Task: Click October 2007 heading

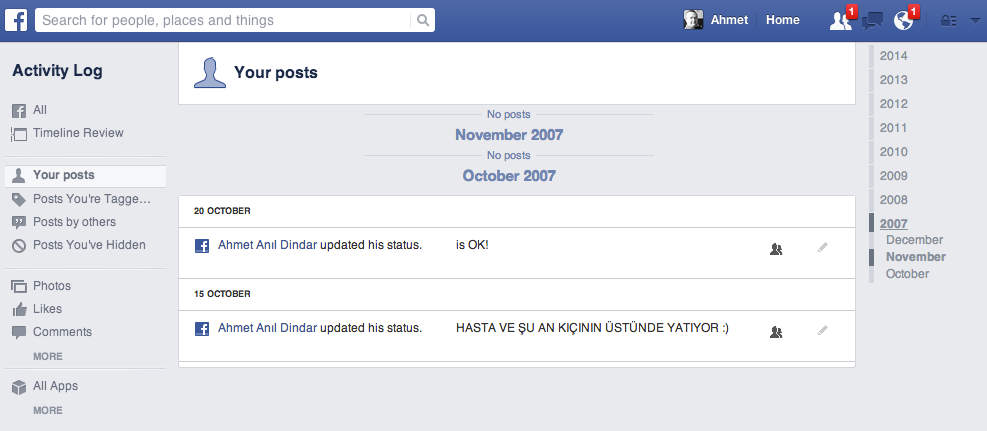Action: (509, 176)
